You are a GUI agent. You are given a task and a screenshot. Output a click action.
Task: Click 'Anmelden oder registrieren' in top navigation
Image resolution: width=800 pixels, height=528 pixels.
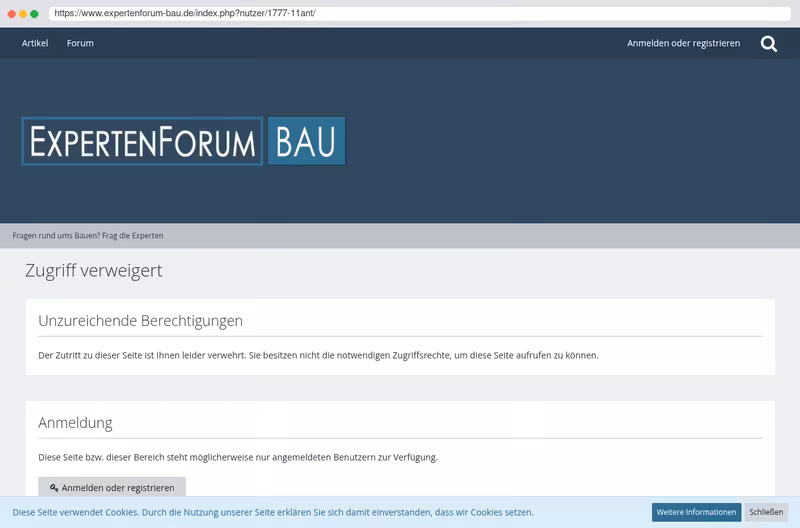[683, 43]
